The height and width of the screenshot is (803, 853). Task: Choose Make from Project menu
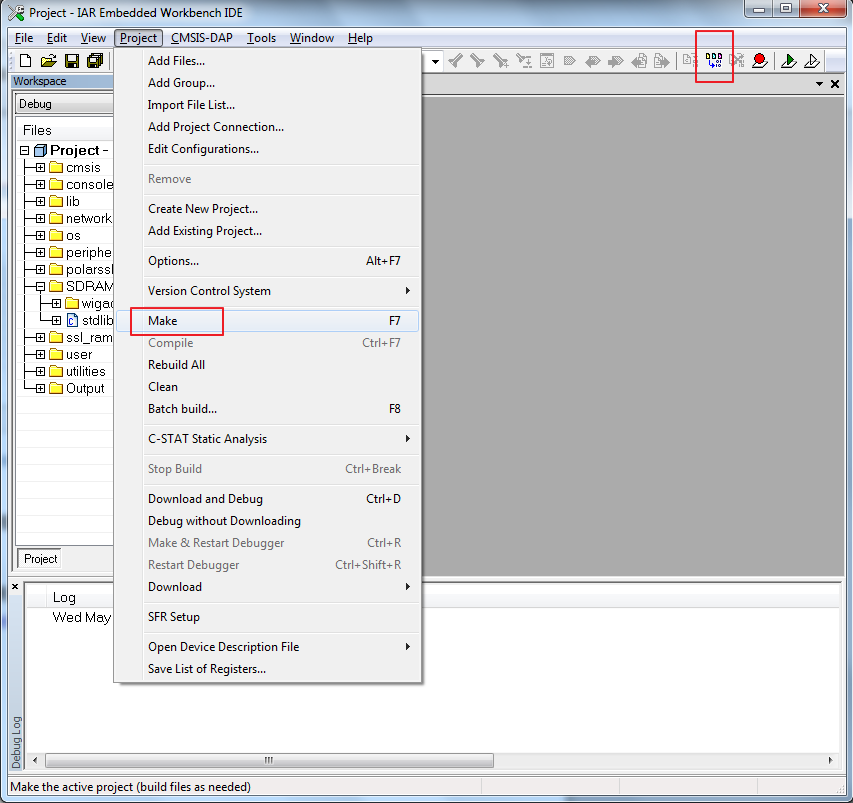[x=268, y=321]
